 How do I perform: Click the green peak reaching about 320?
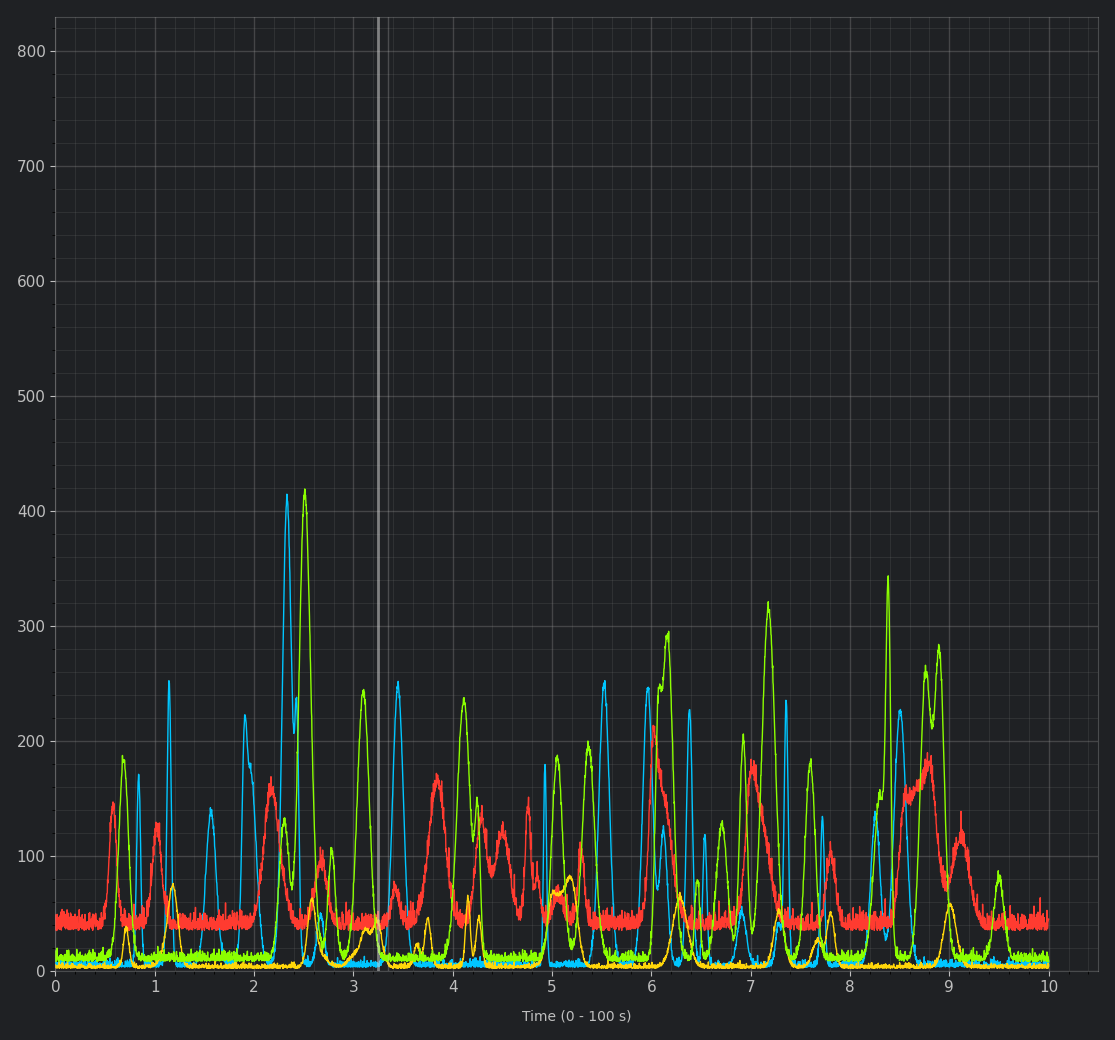(768, 604)
